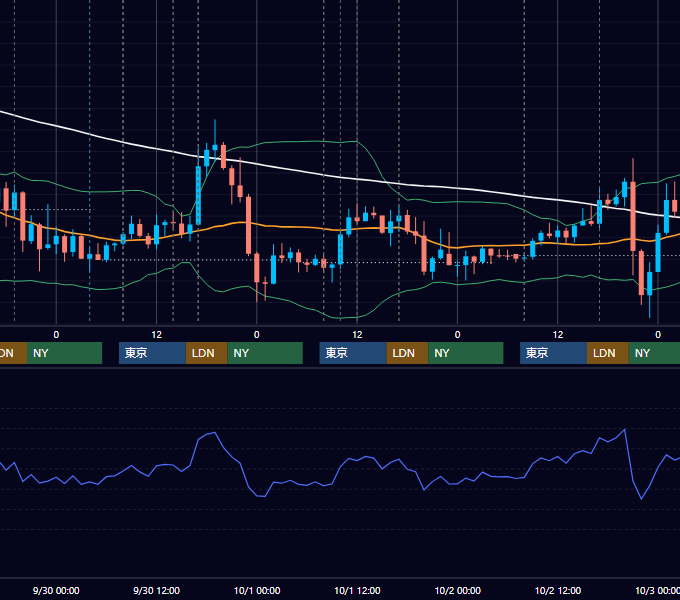Click the leftmost NY session block
Screen dimensions: 680x600
64,353
